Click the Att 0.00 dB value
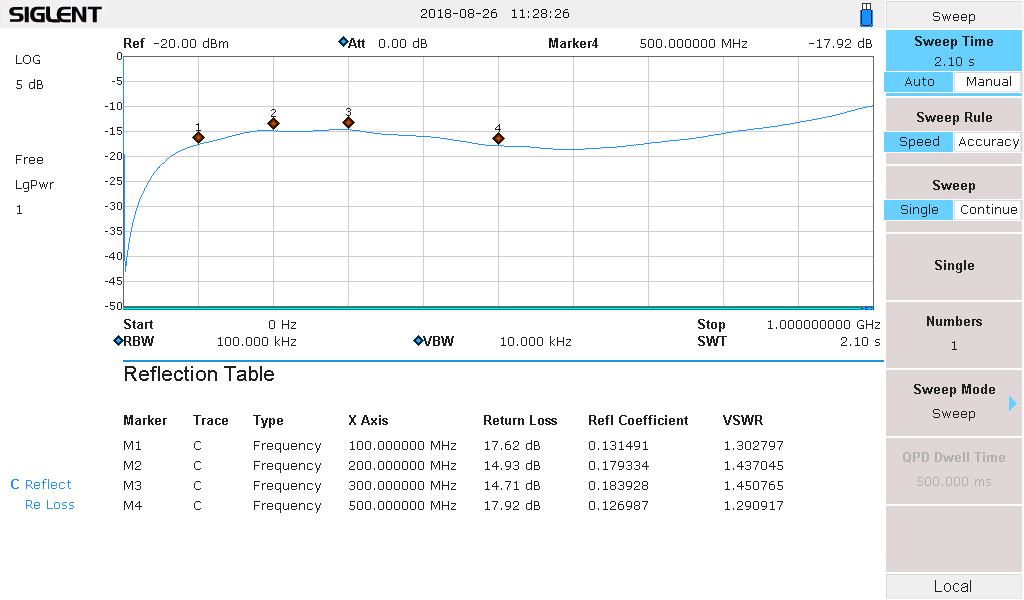The image size is (1024, 600). point(402,44)
